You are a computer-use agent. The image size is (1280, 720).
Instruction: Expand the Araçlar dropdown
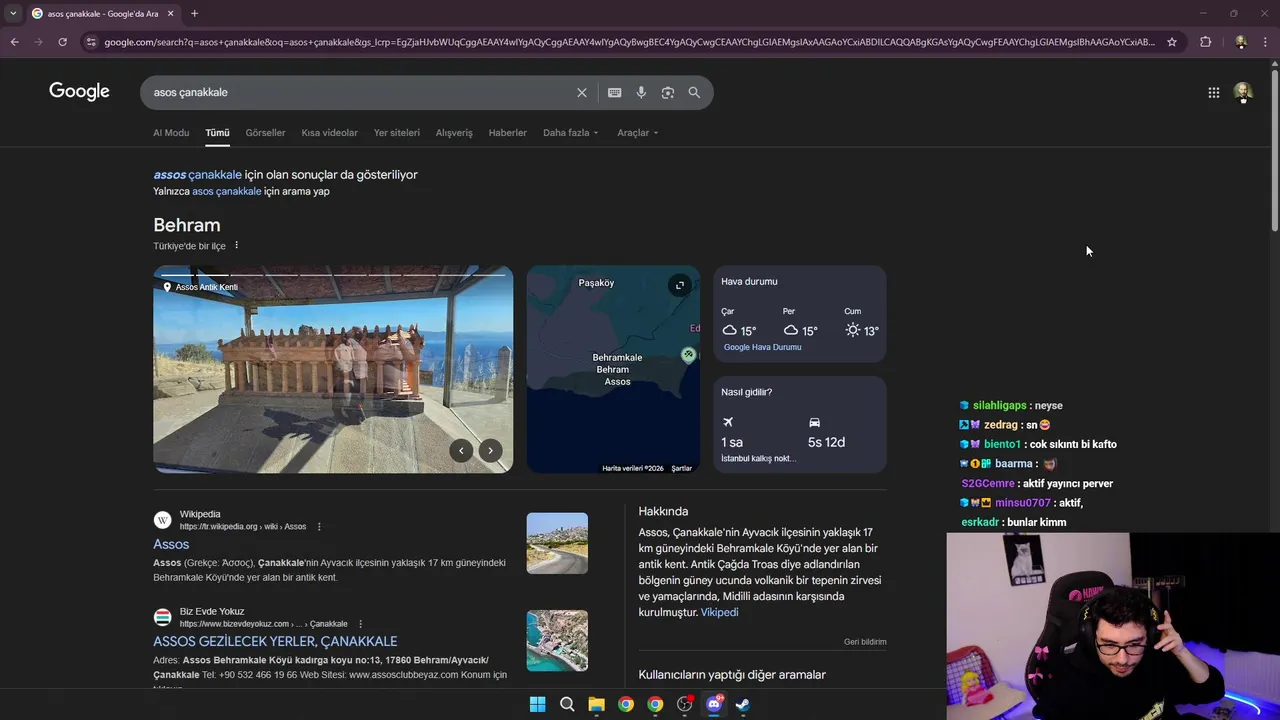637,132
